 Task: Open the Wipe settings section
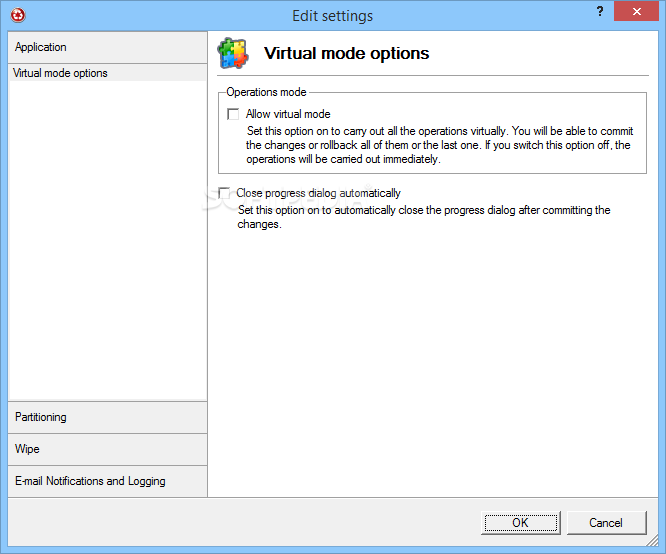pos(107,449)
